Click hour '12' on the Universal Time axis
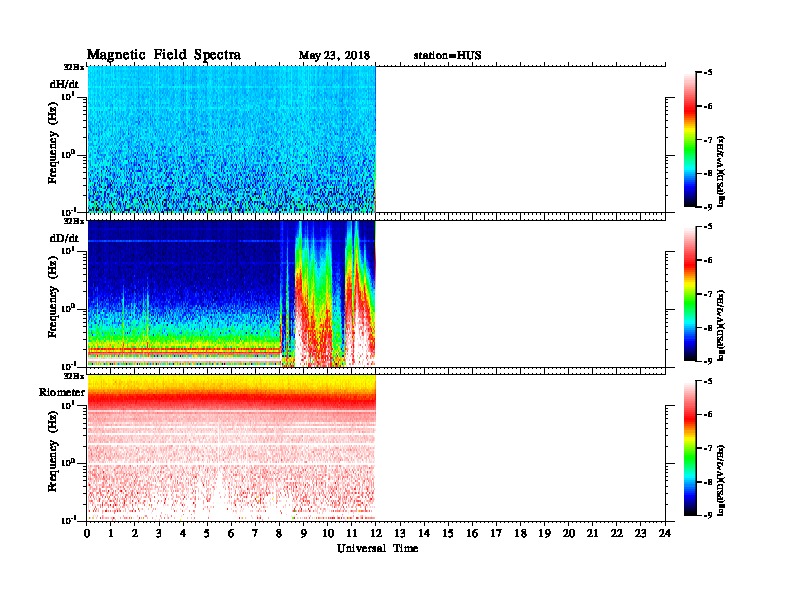 (376, 533)
